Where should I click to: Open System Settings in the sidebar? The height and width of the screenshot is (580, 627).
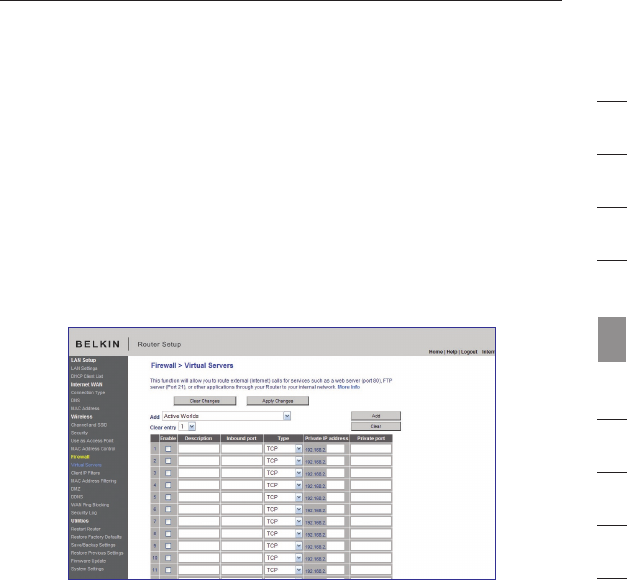87,569
